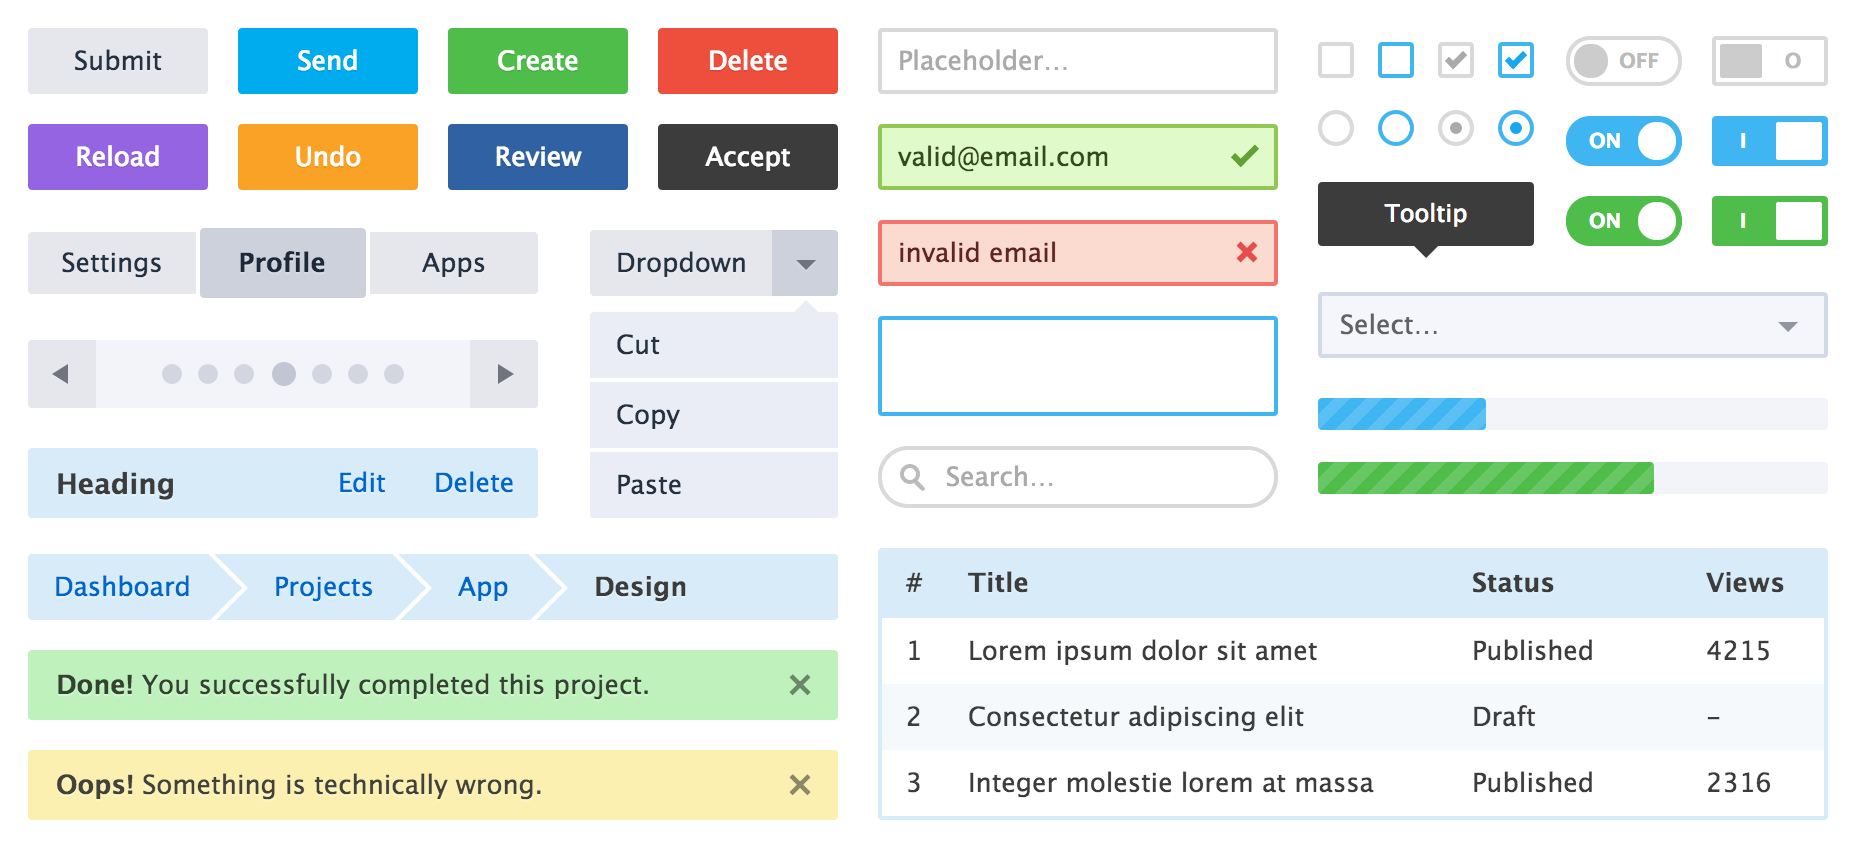The image size is (1856, 848).
Task: Click the magnifier icon in the search box
Action: [x=912, y=477]
